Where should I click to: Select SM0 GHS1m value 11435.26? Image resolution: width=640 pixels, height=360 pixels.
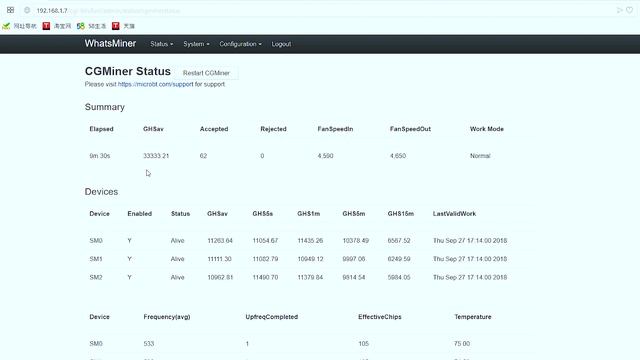coord(310,241)
